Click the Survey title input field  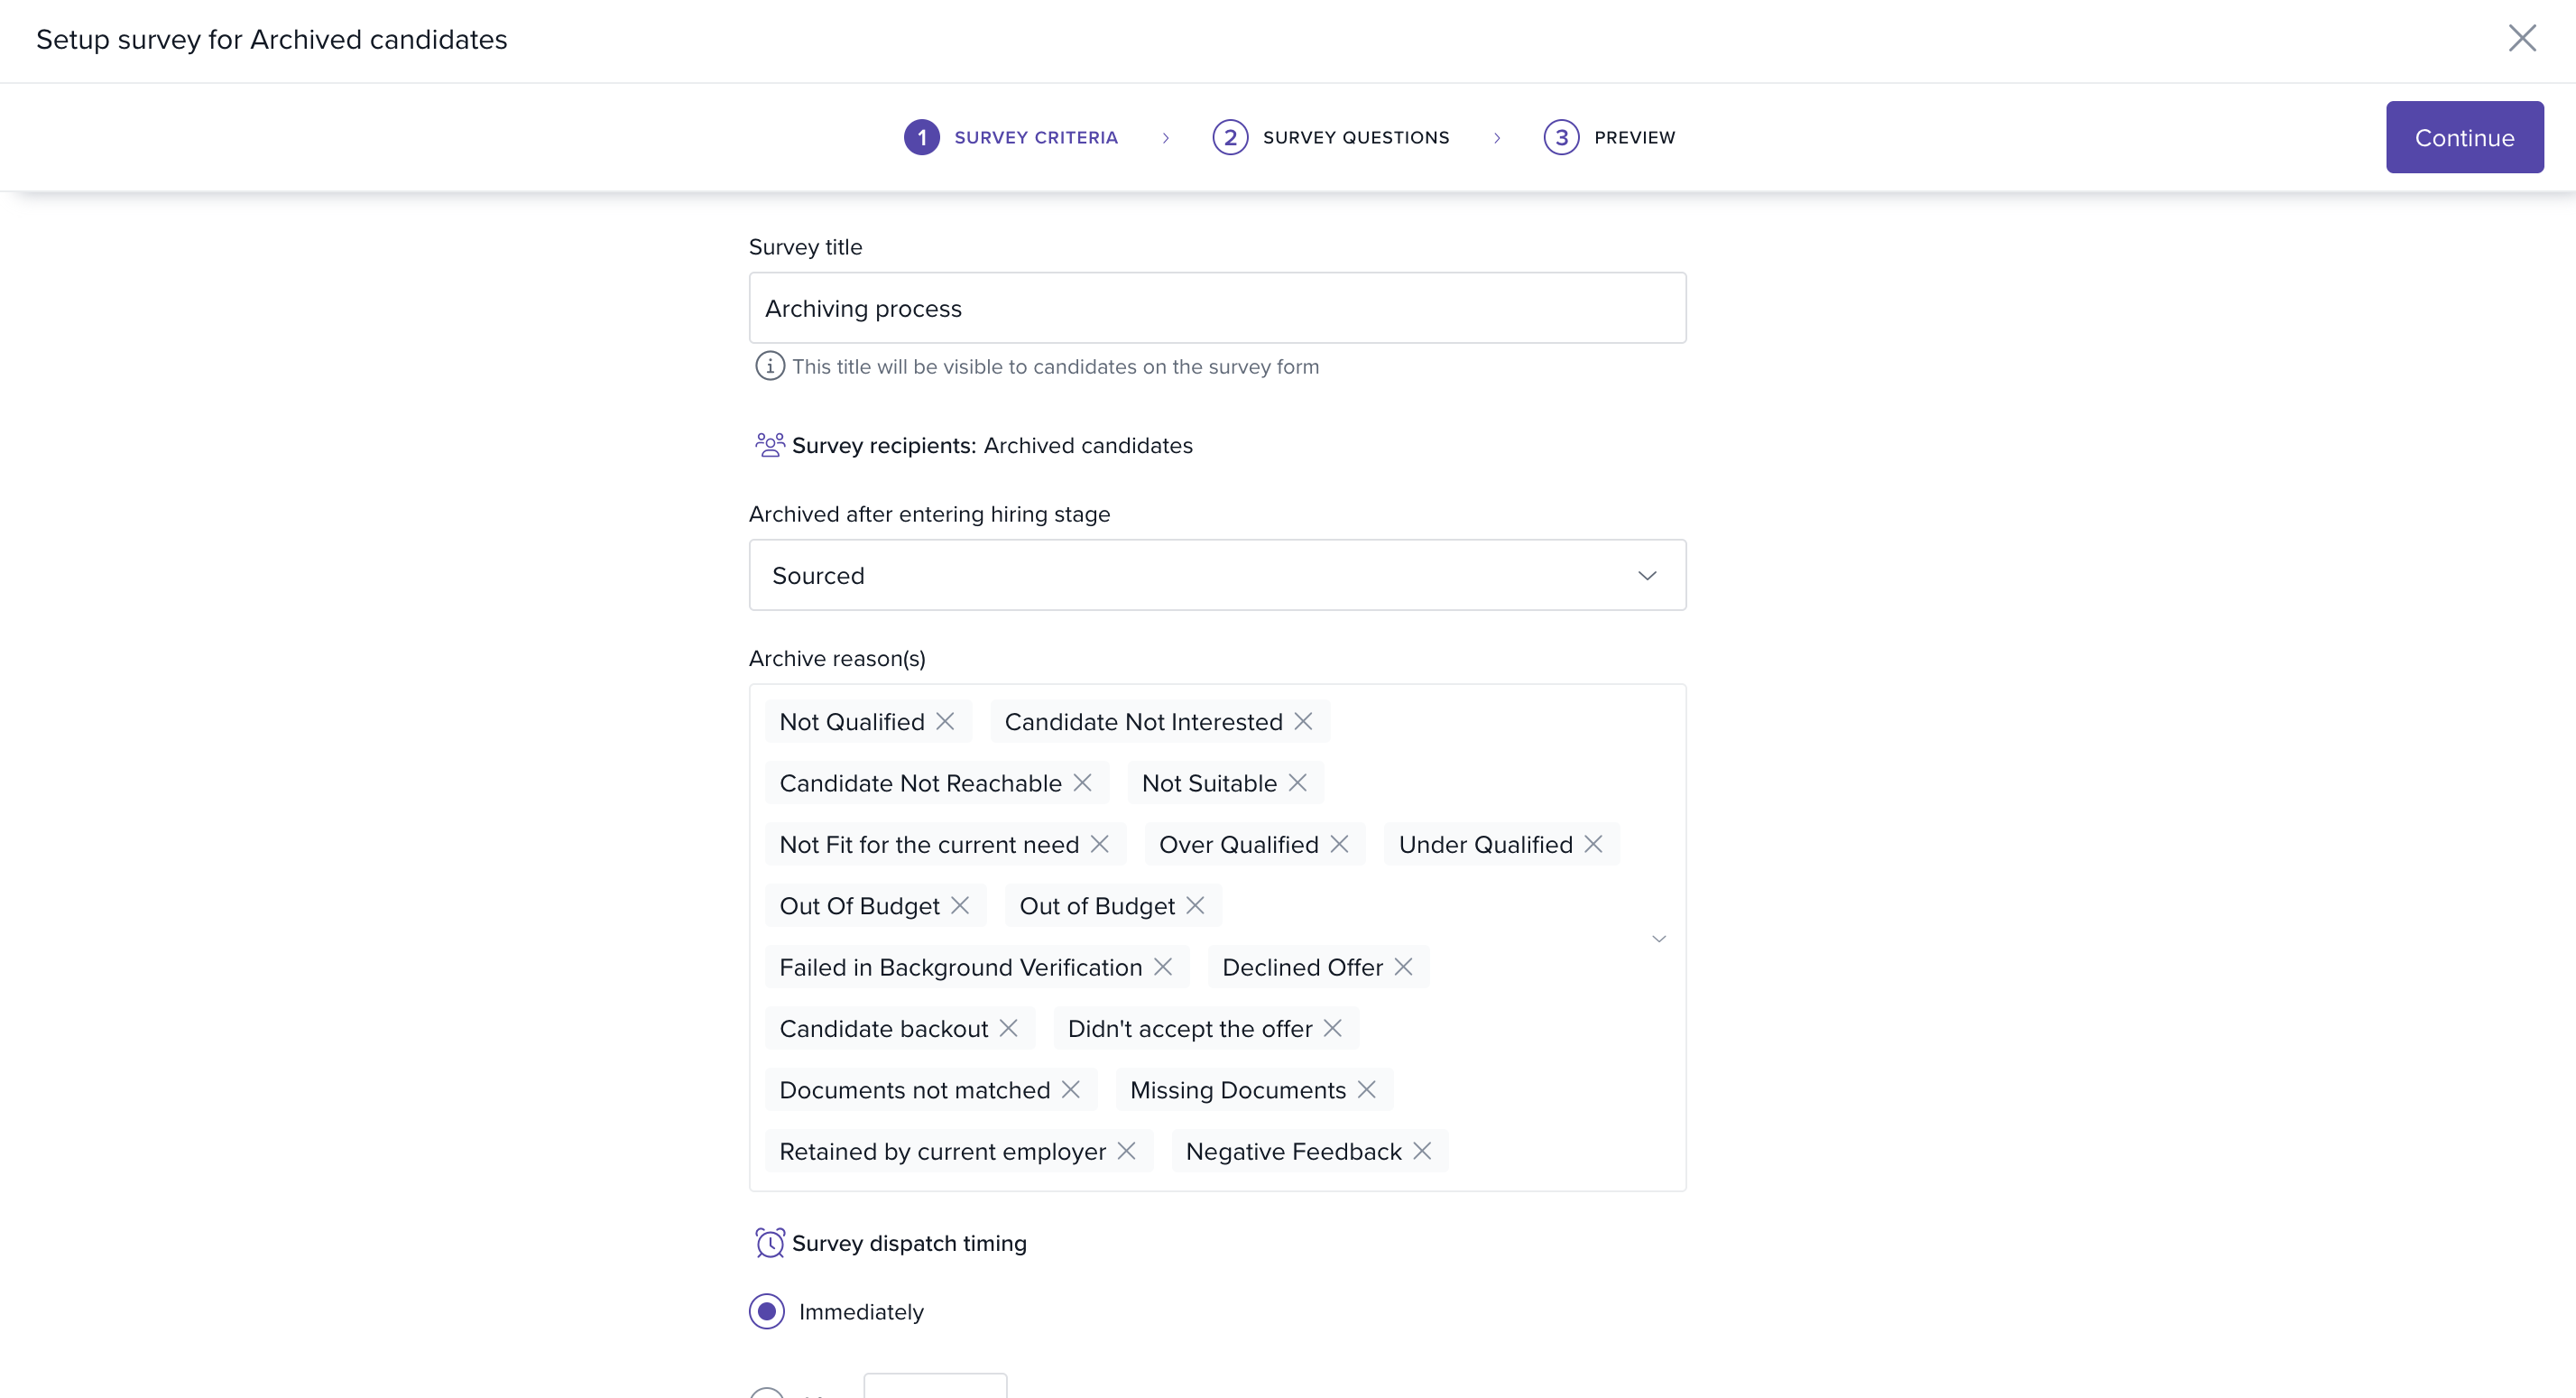coord(1217,308)
